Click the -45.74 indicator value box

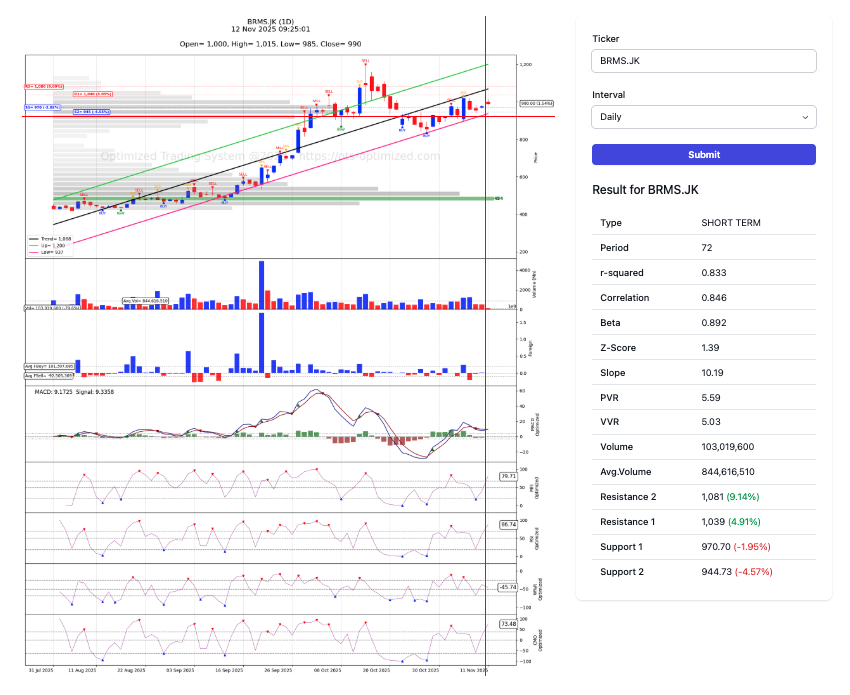[x=507, y=587]
